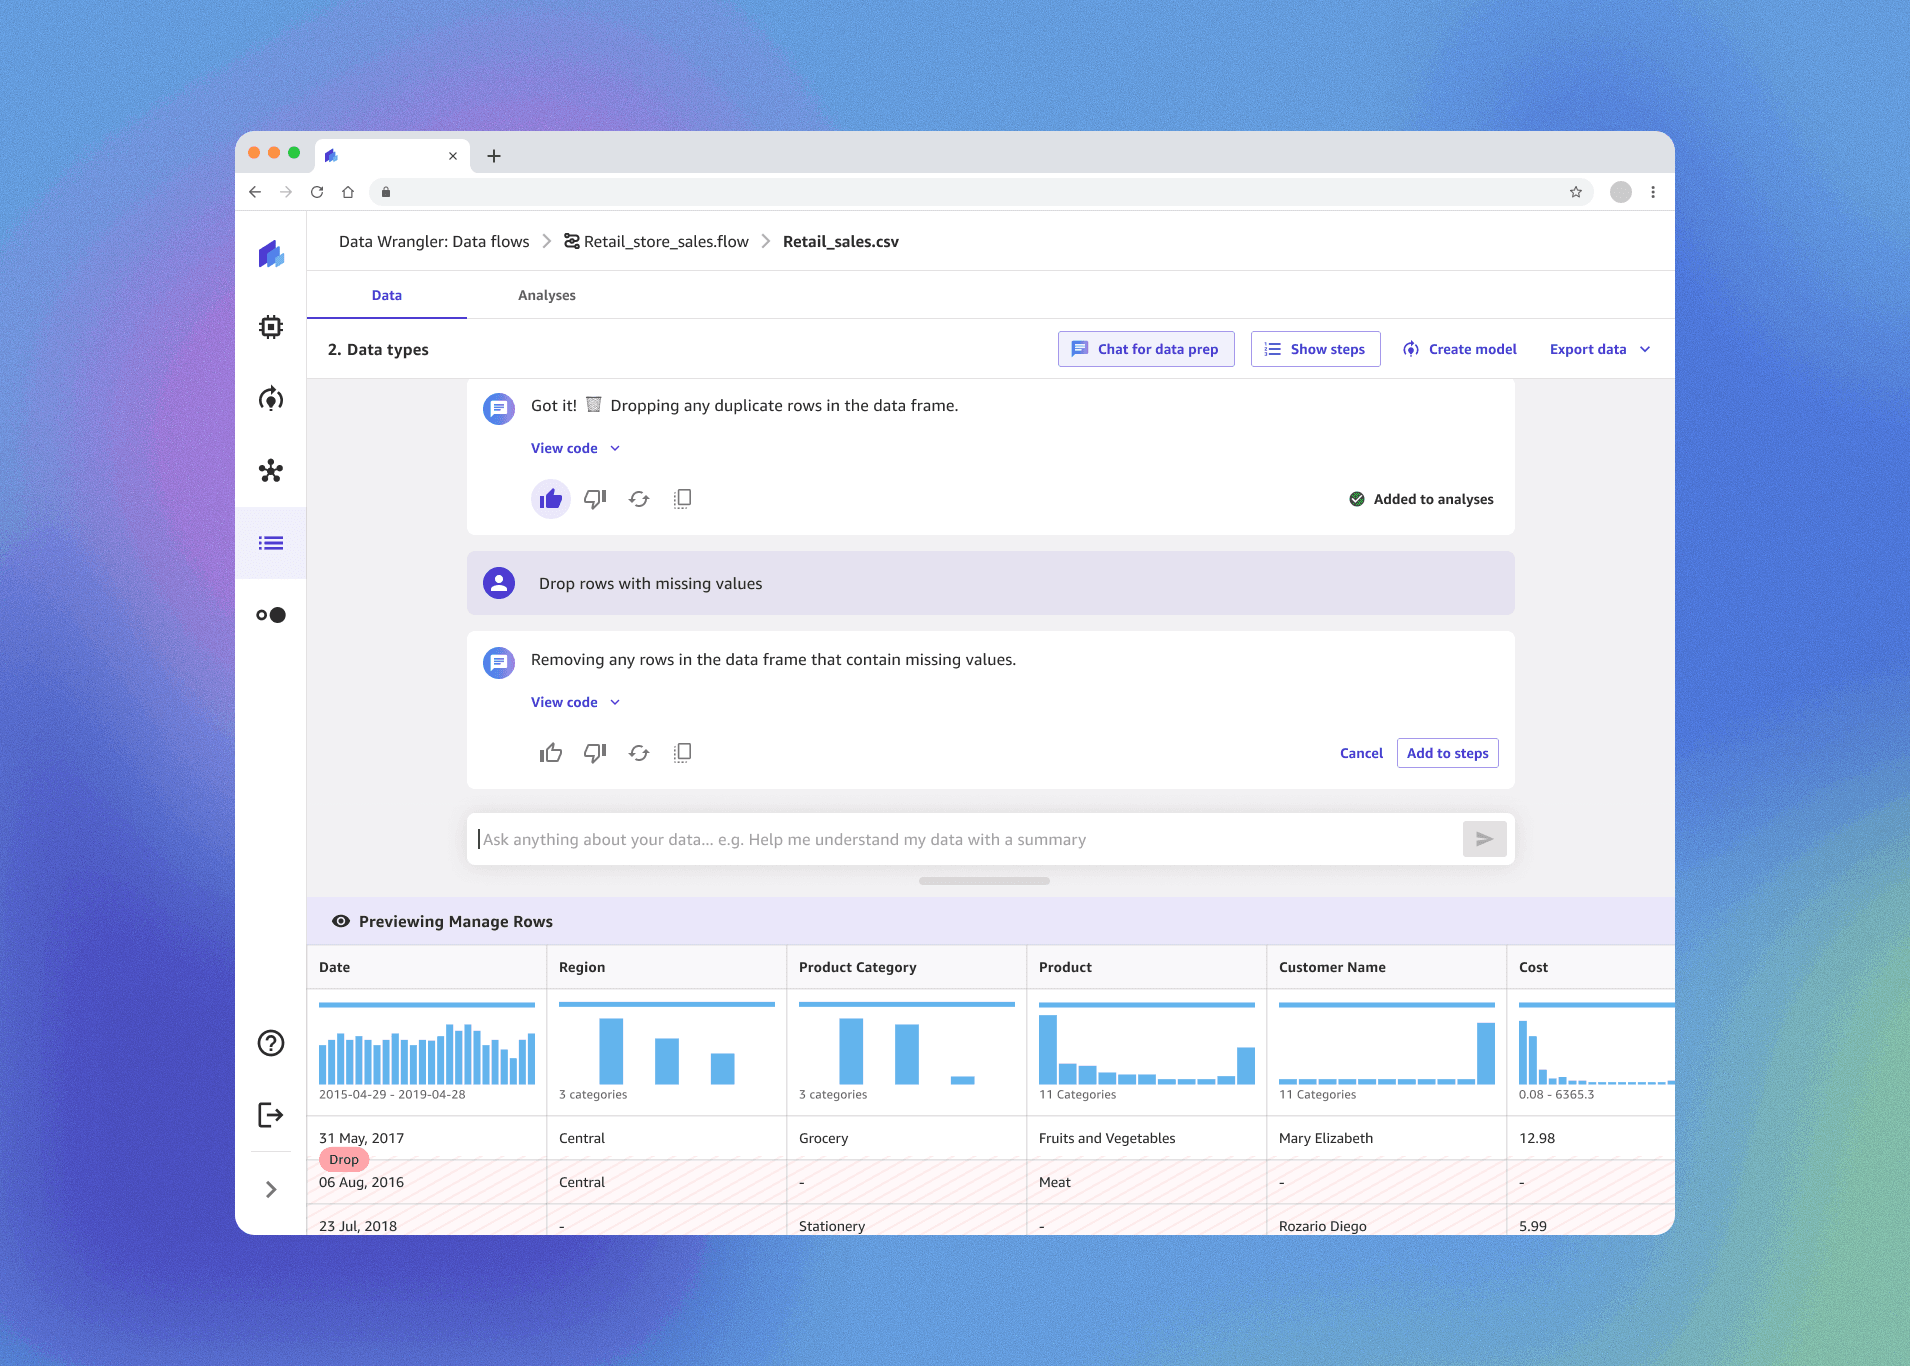Copy the missing values response
1910x1366 pixels.
coord(683,753)
